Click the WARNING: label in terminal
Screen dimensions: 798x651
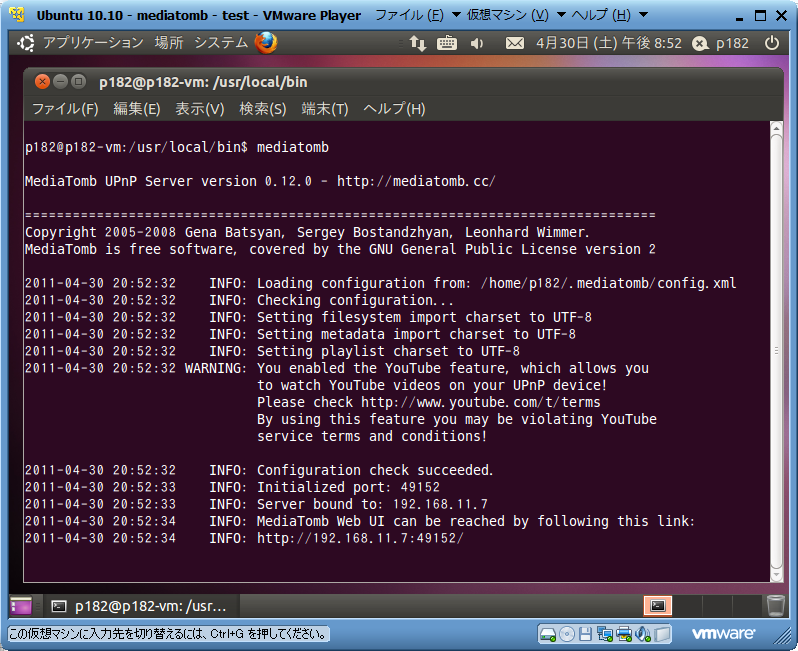[x=216, y=369]
